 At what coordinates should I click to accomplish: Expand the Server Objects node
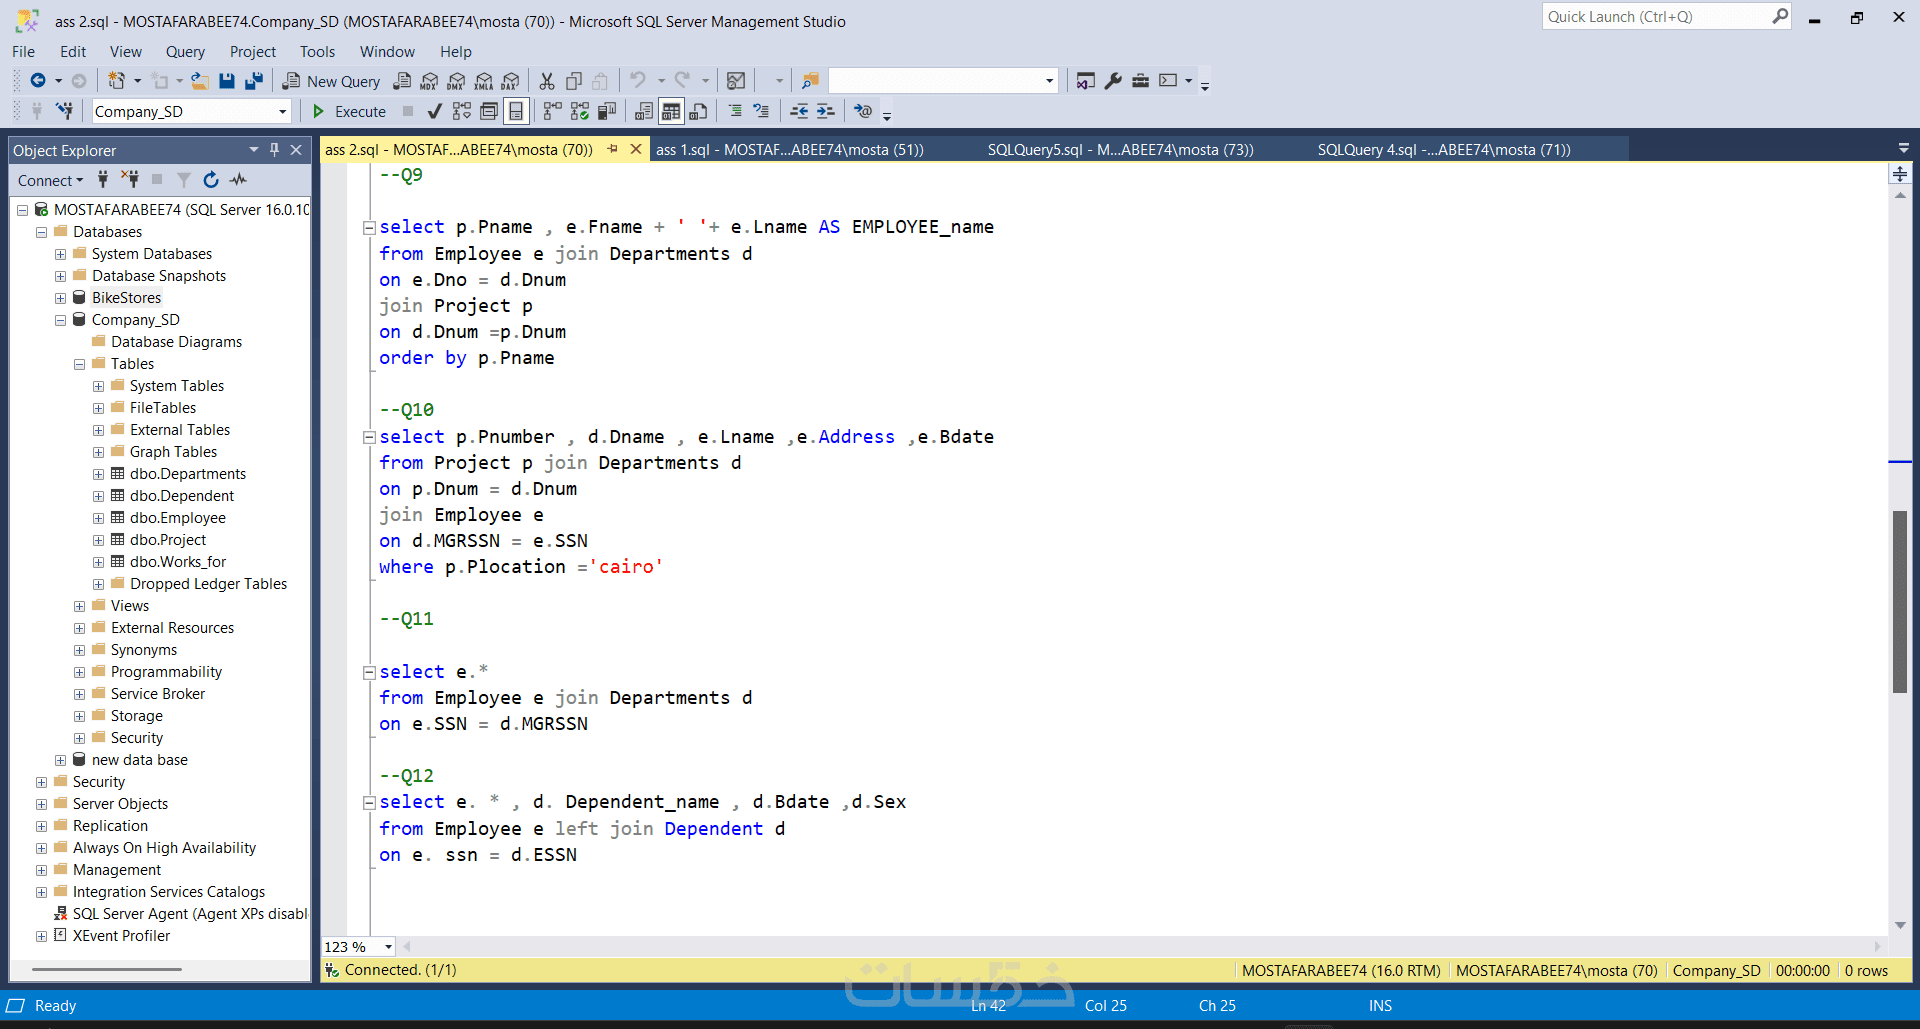pos(41,804)
